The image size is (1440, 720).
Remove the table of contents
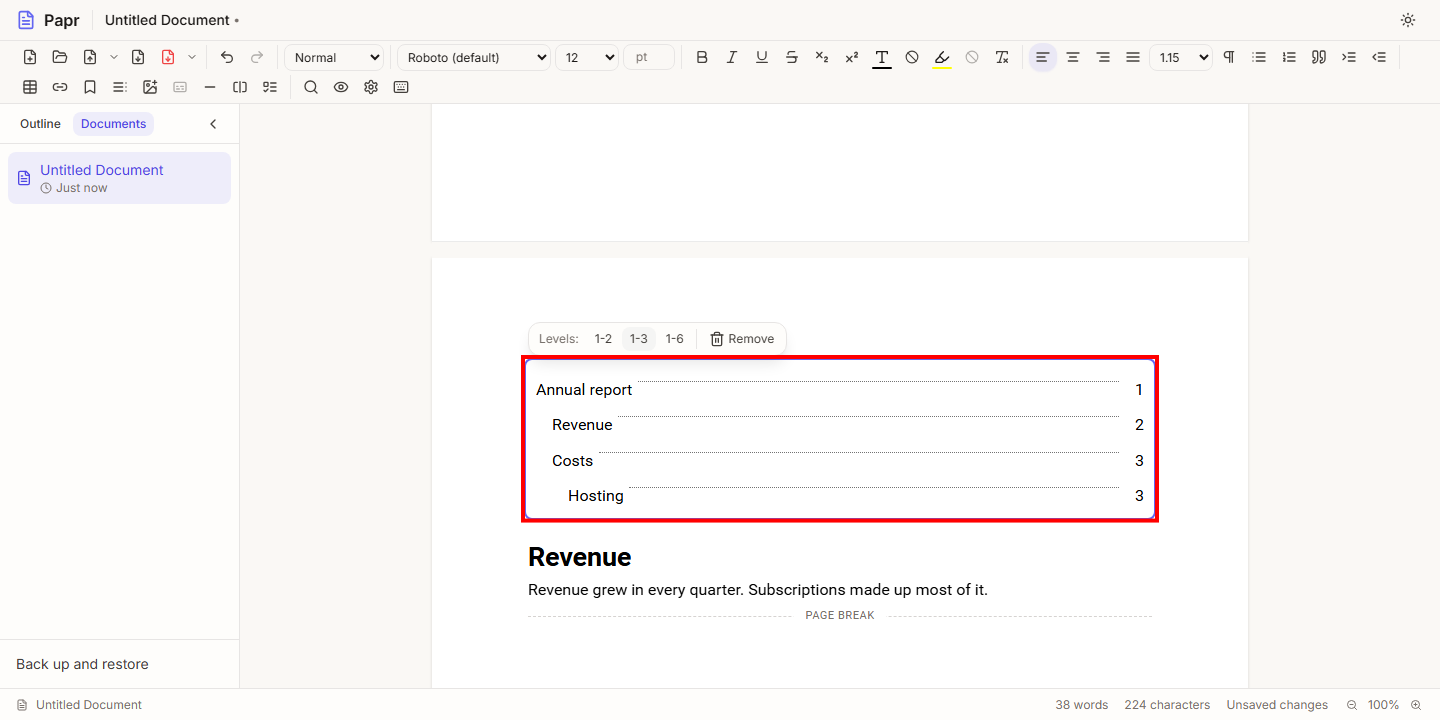click(742, 339)
